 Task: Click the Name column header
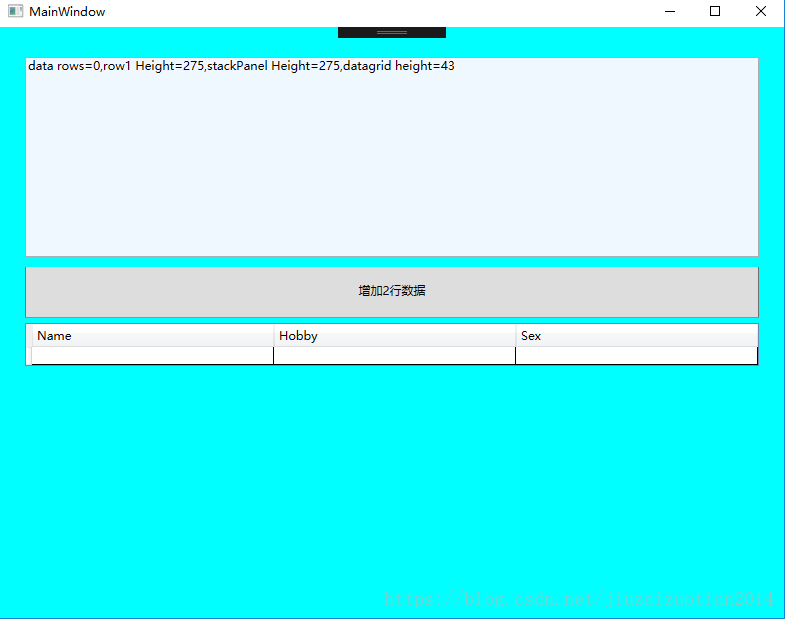pyautogui.click(x=153, y=336)
